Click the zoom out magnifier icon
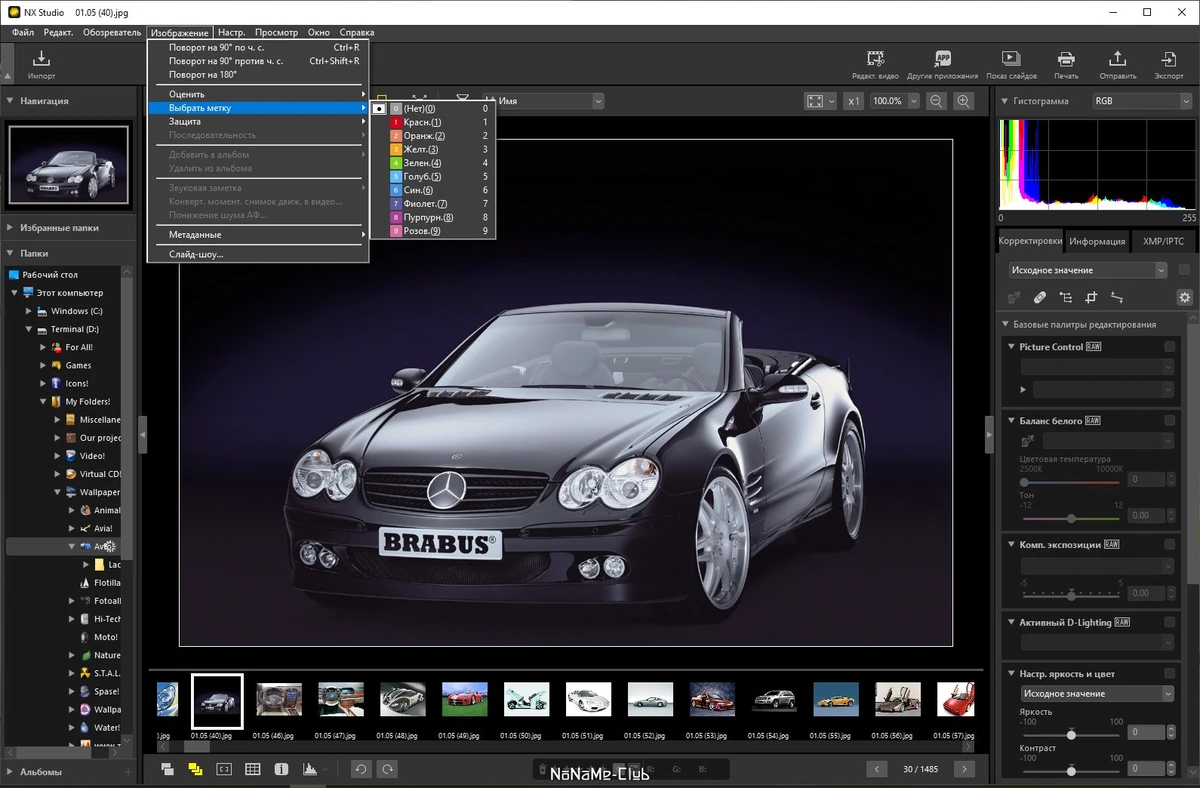Viewport: 1200px width, 788px height. [936, 101]
